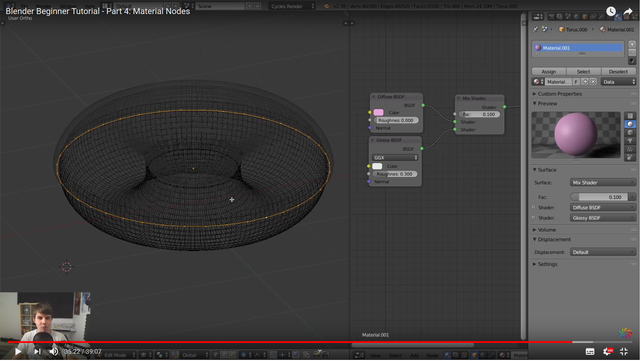Select the Material.001 slot in list
This screenshot has width=640, height=361.
click(x=578, y=48)
